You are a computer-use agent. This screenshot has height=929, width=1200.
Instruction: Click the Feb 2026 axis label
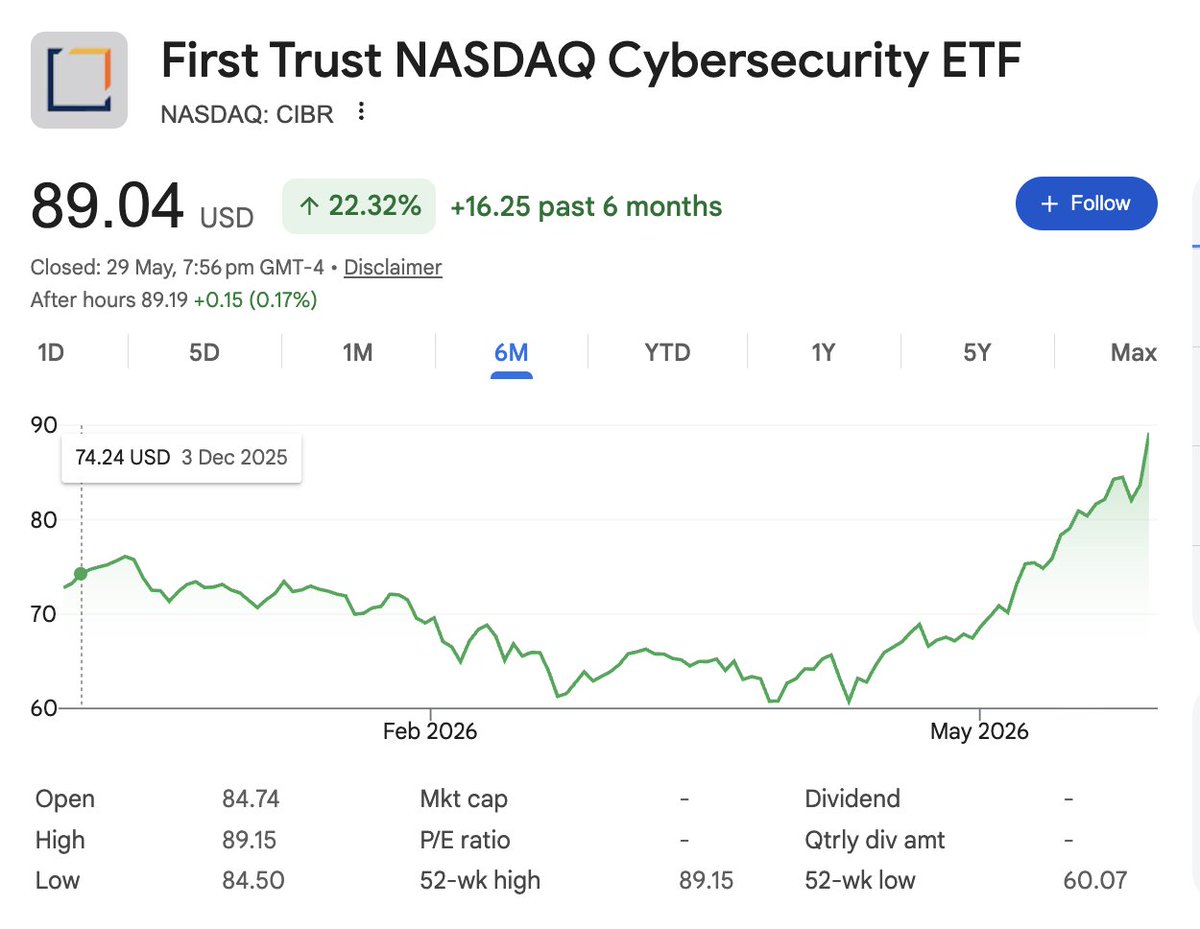(x=430, y=732)
